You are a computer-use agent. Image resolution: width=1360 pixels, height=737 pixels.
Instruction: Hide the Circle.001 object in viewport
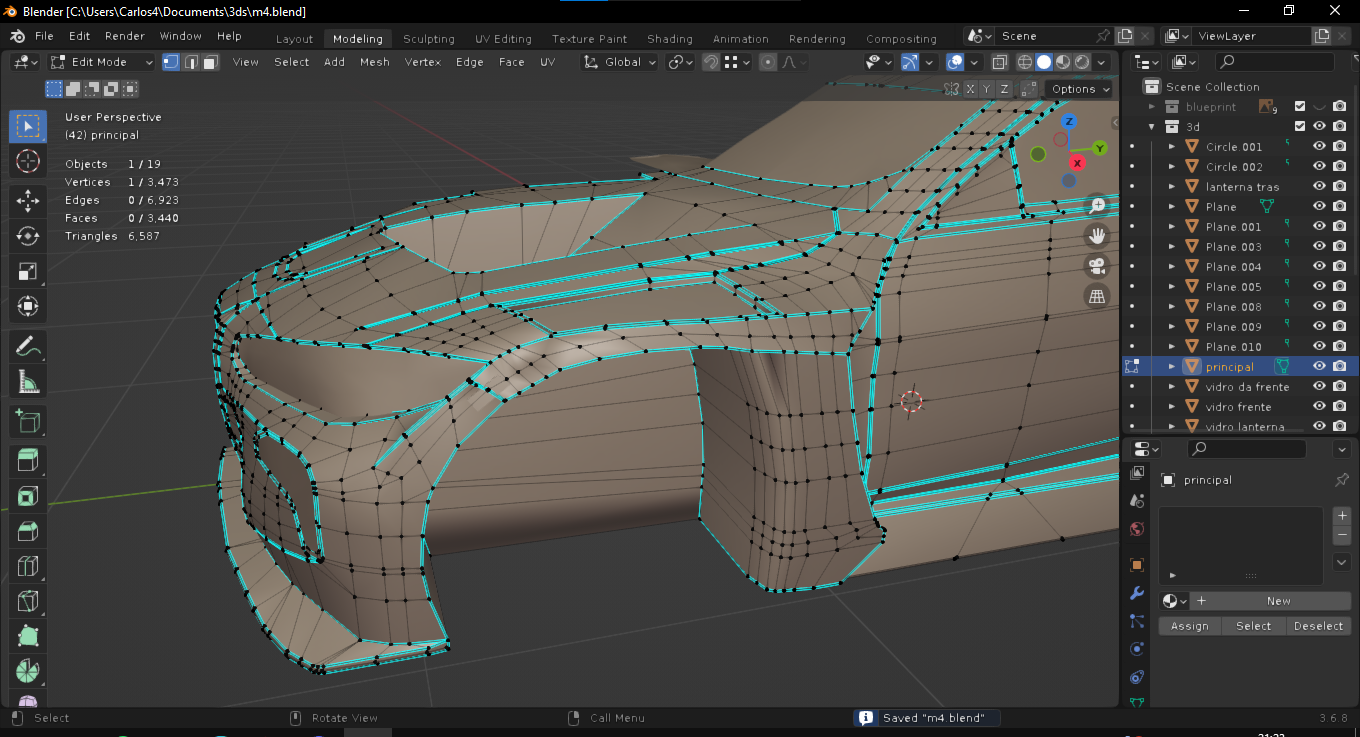tap(1319, 146)
